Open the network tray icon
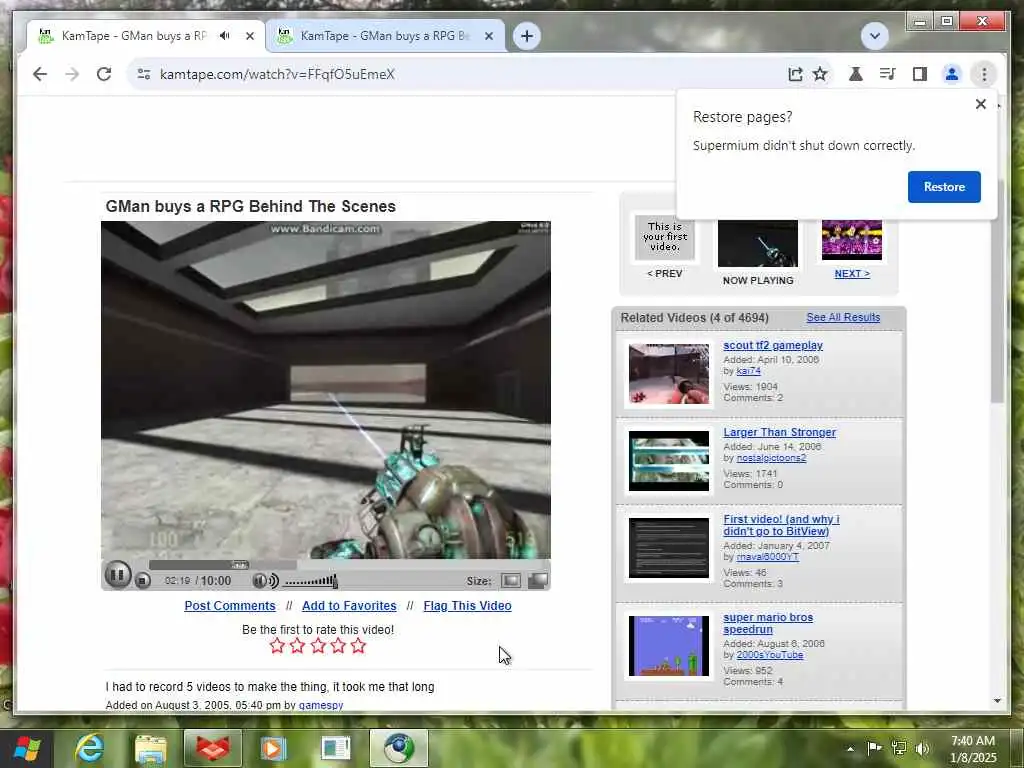Screen dimensions: 1024x768 (899, 748)
